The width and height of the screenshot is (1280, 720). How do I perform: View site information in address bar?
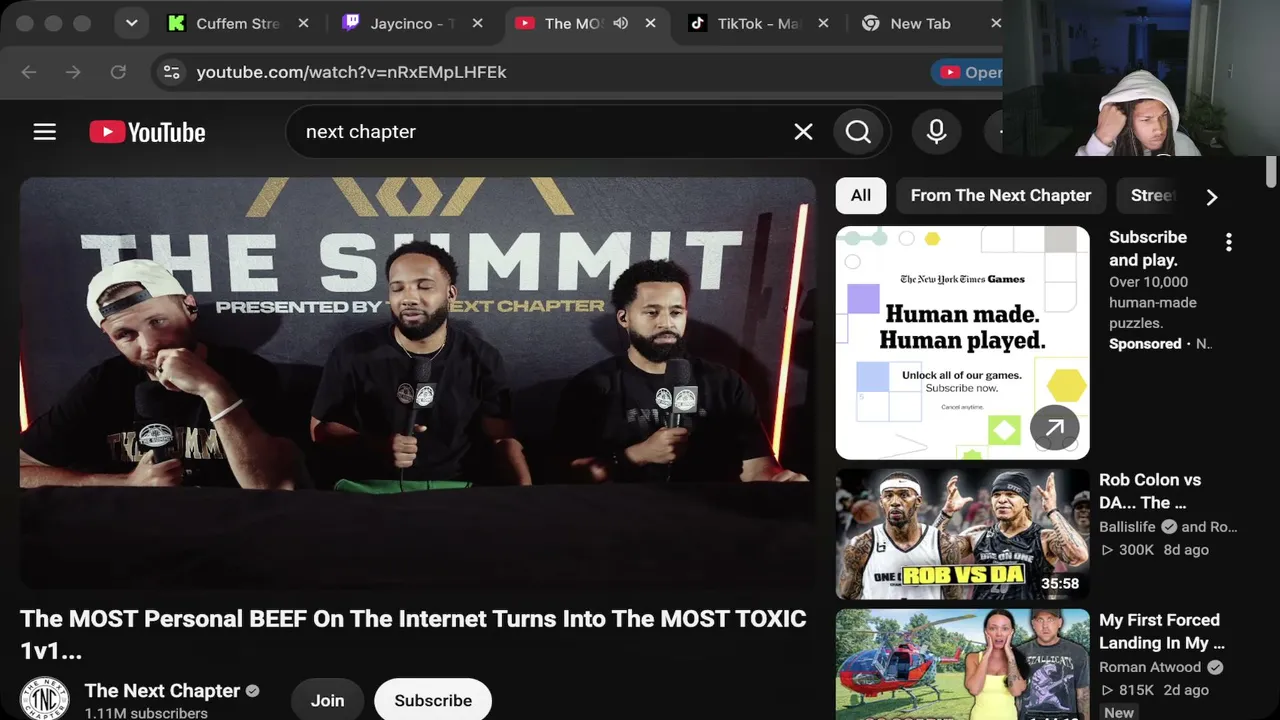coord(172,72)
